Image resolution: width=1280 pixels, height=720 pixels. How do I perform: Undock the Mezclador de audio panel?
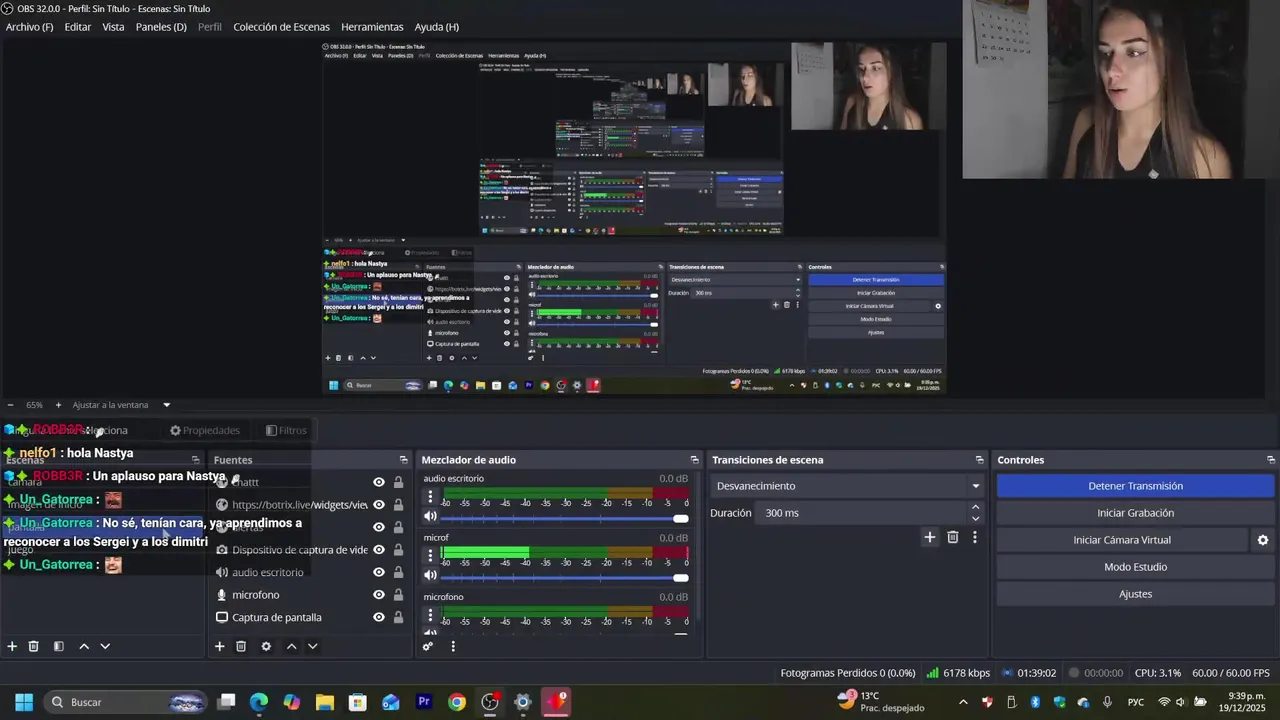694,460
